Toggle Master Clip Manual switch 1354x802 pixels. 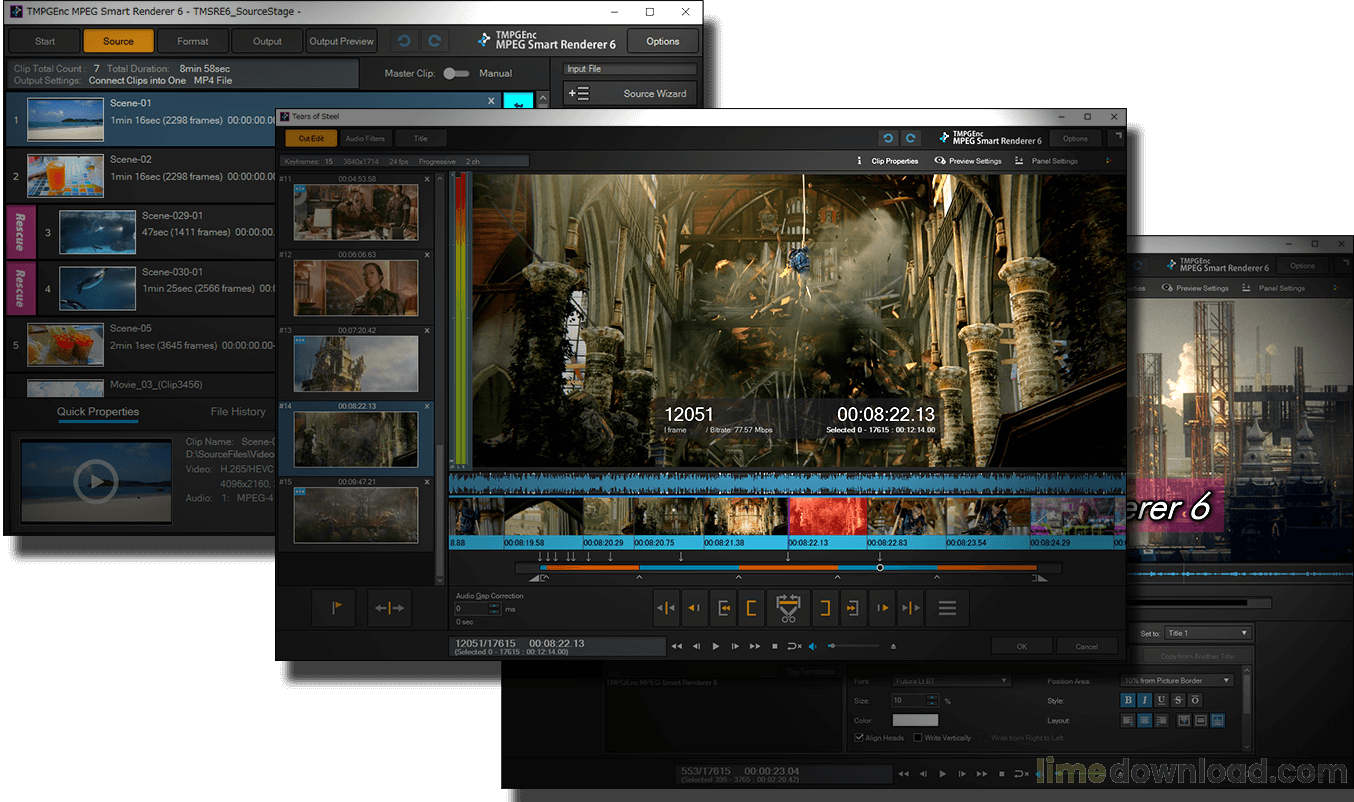coord(456,73)
